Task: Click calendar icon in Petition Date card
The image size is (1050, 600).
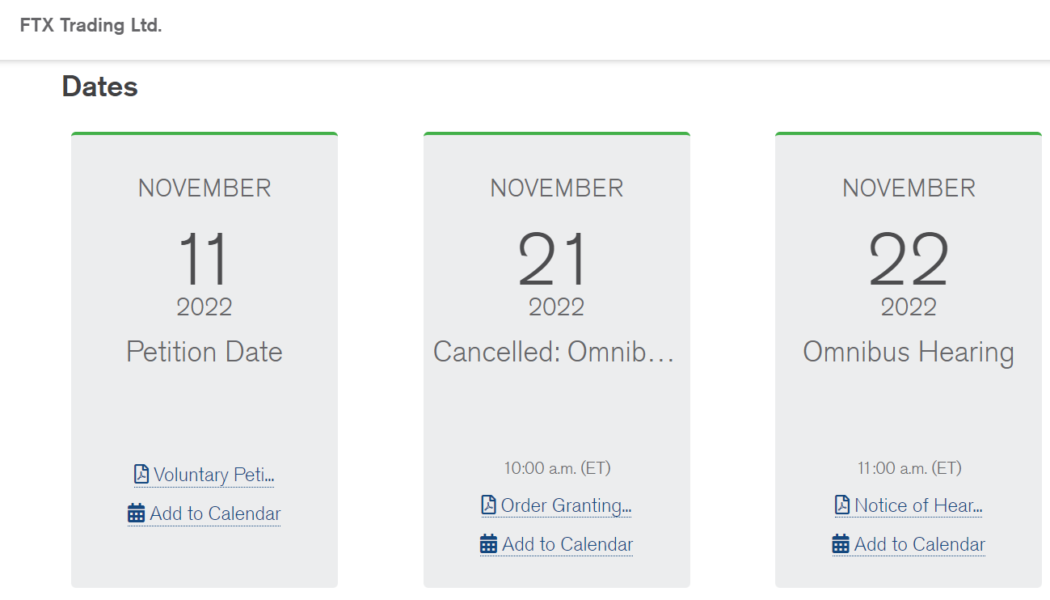Action: tap(136, 514)
